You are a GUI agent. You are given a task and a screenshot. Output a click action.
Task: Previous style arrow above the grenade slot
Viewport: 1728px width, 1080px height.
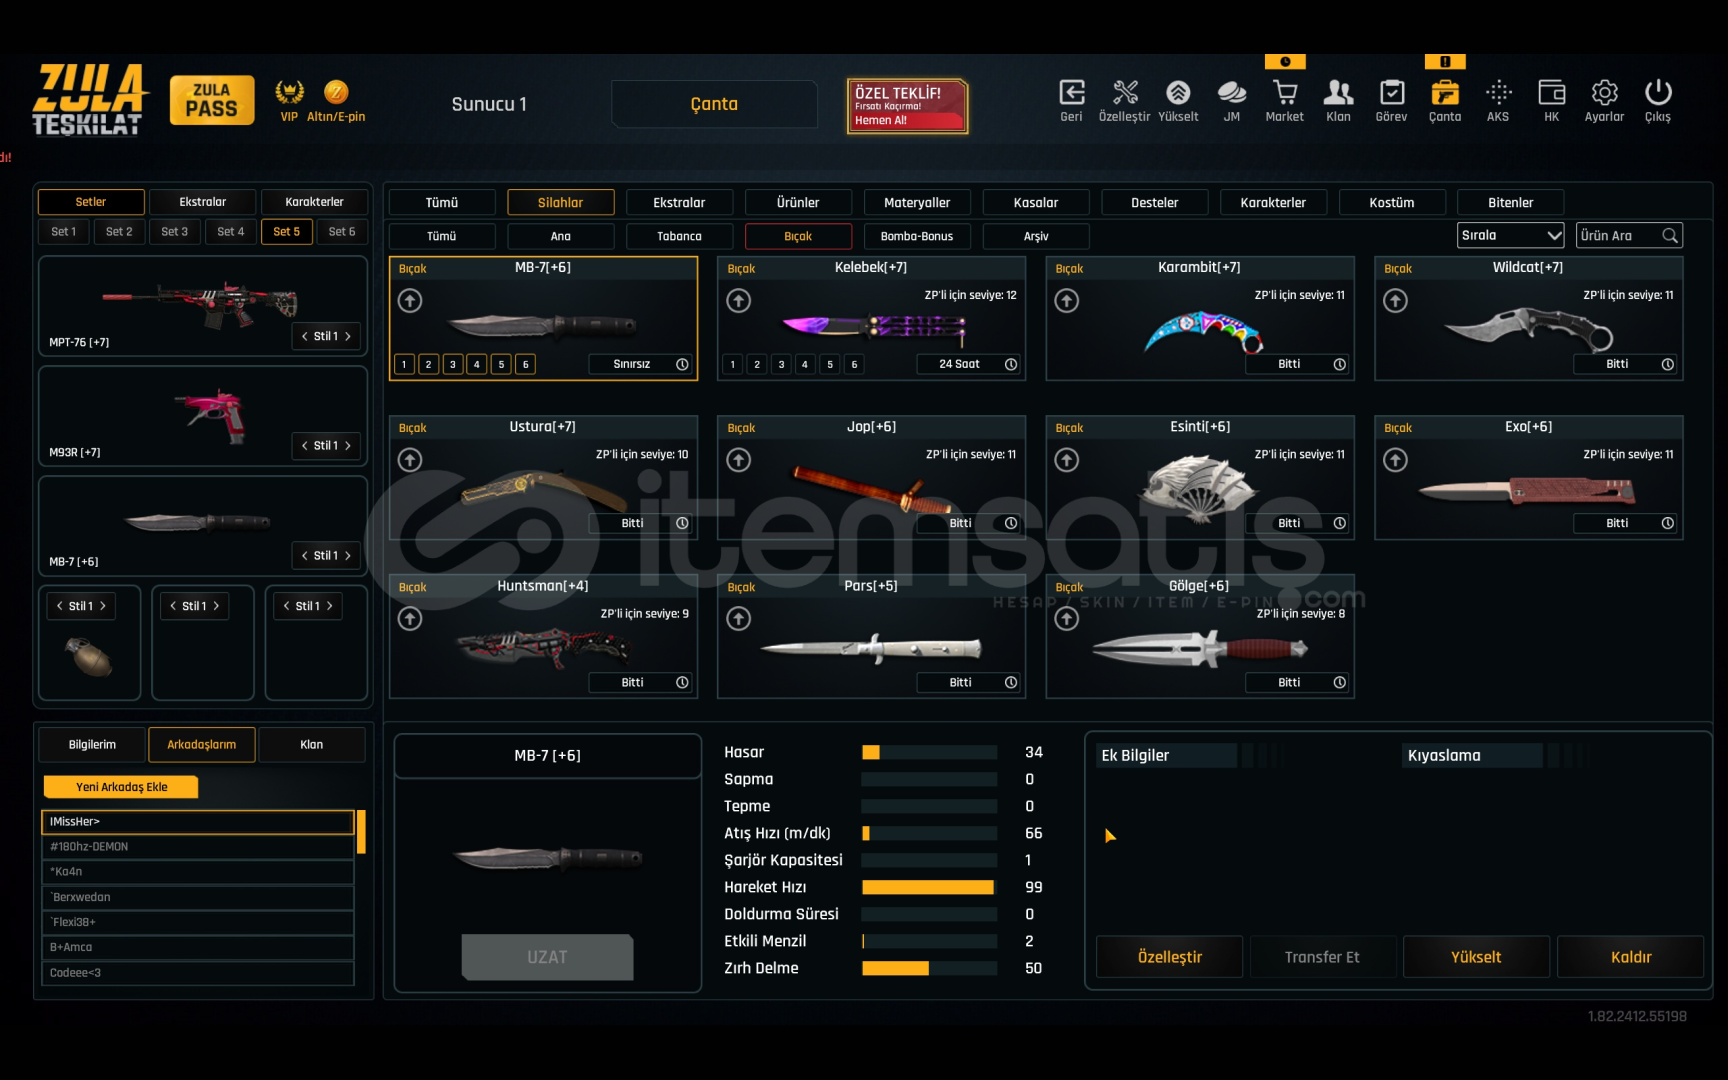[x=60, y=606]
